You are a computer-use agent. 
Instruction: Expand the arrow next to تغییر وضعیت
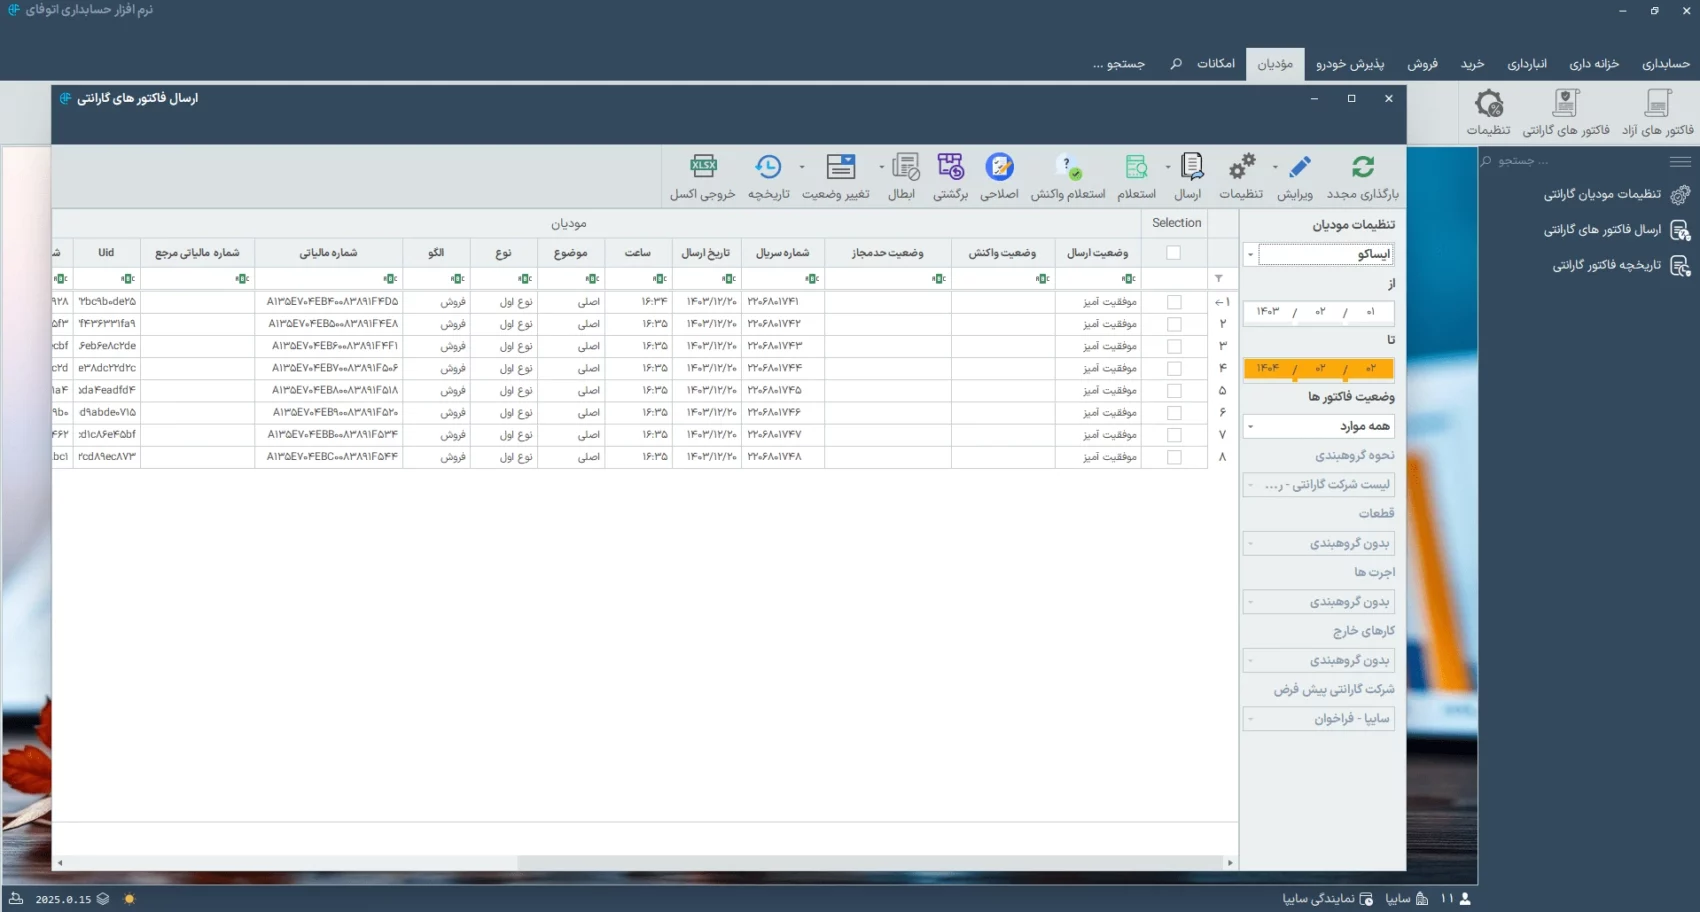802,167
